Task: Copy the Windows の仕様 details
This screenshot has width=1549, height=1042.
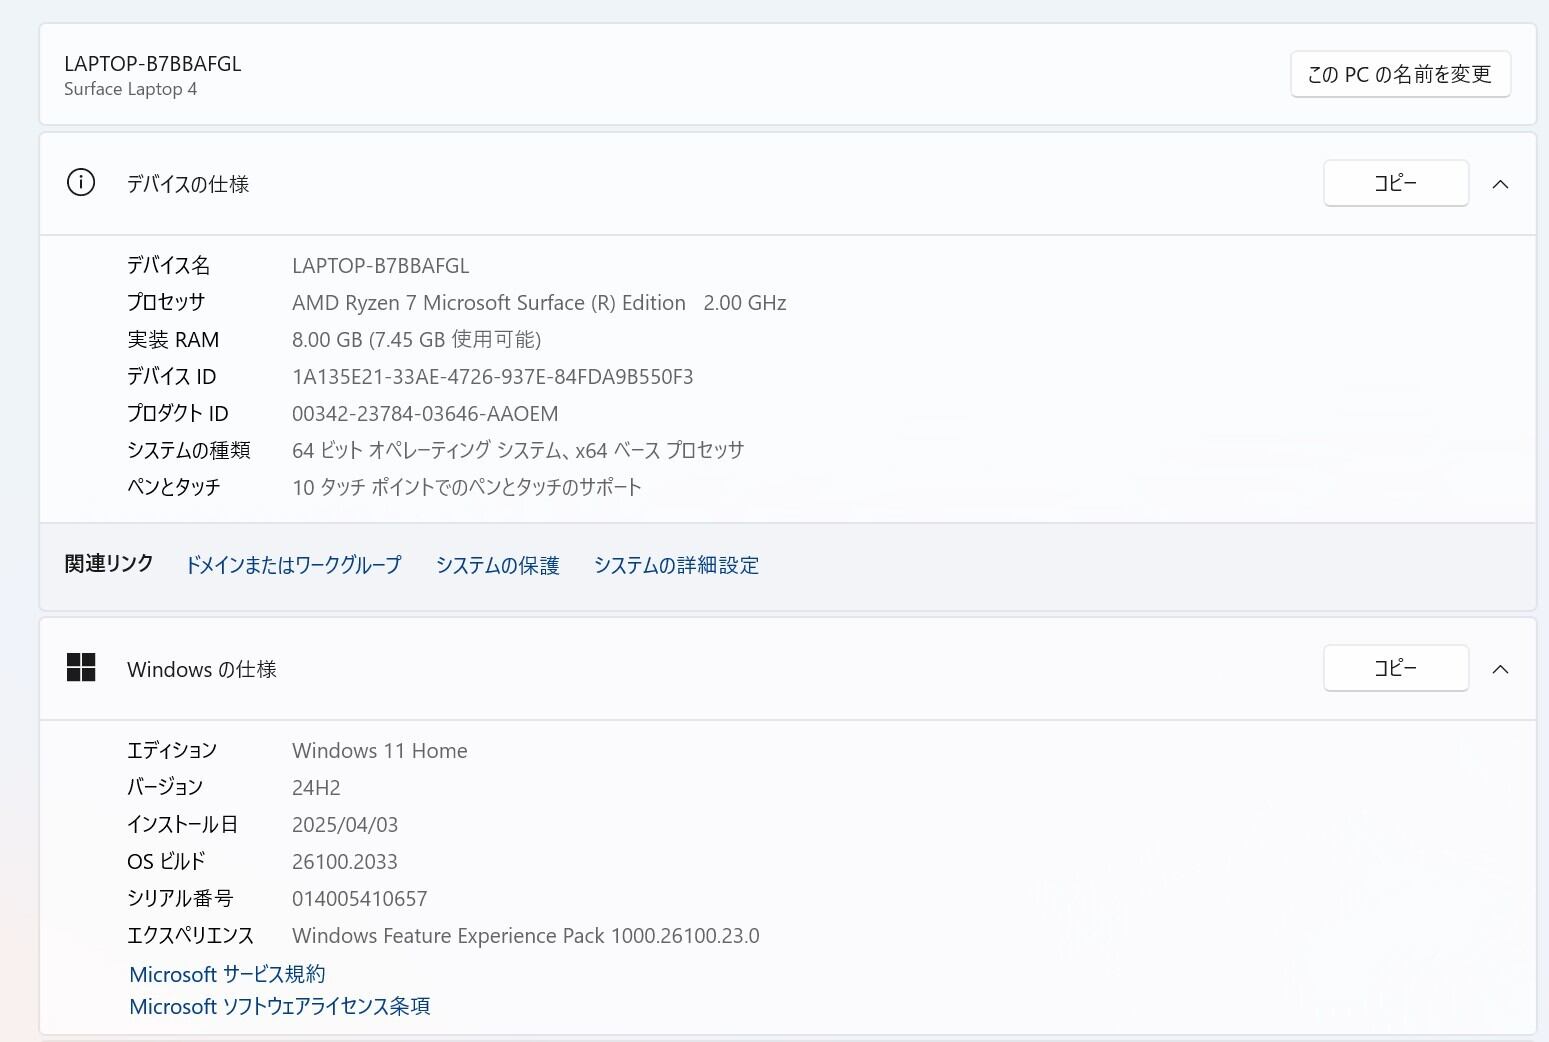Action: [1396, 668]
